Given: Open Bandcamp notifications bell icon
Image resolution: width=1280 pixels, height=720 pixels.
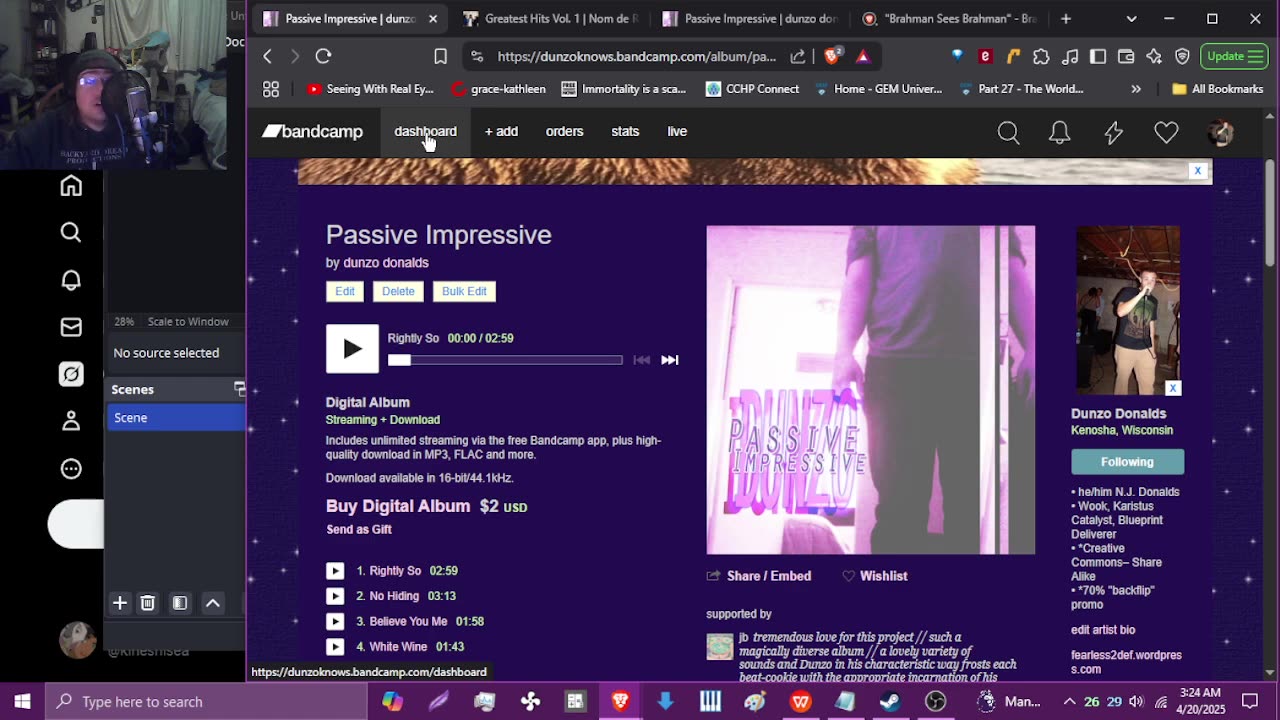Looking at the screenshot, I should (x=1060, y=132).
